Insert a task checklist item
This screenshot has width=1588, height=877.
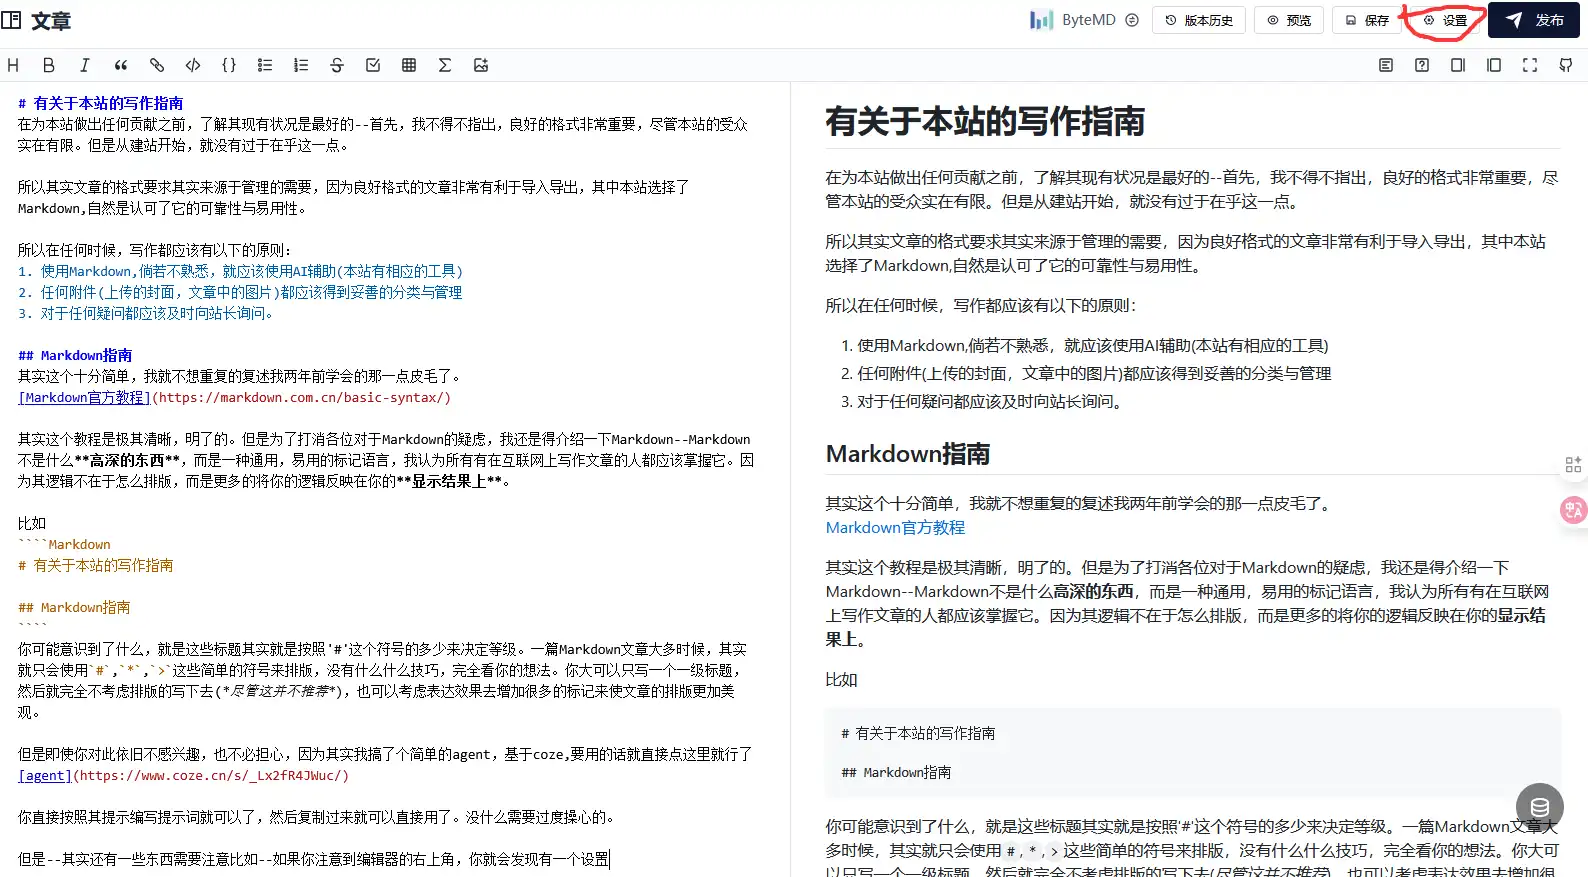[373, 65]
